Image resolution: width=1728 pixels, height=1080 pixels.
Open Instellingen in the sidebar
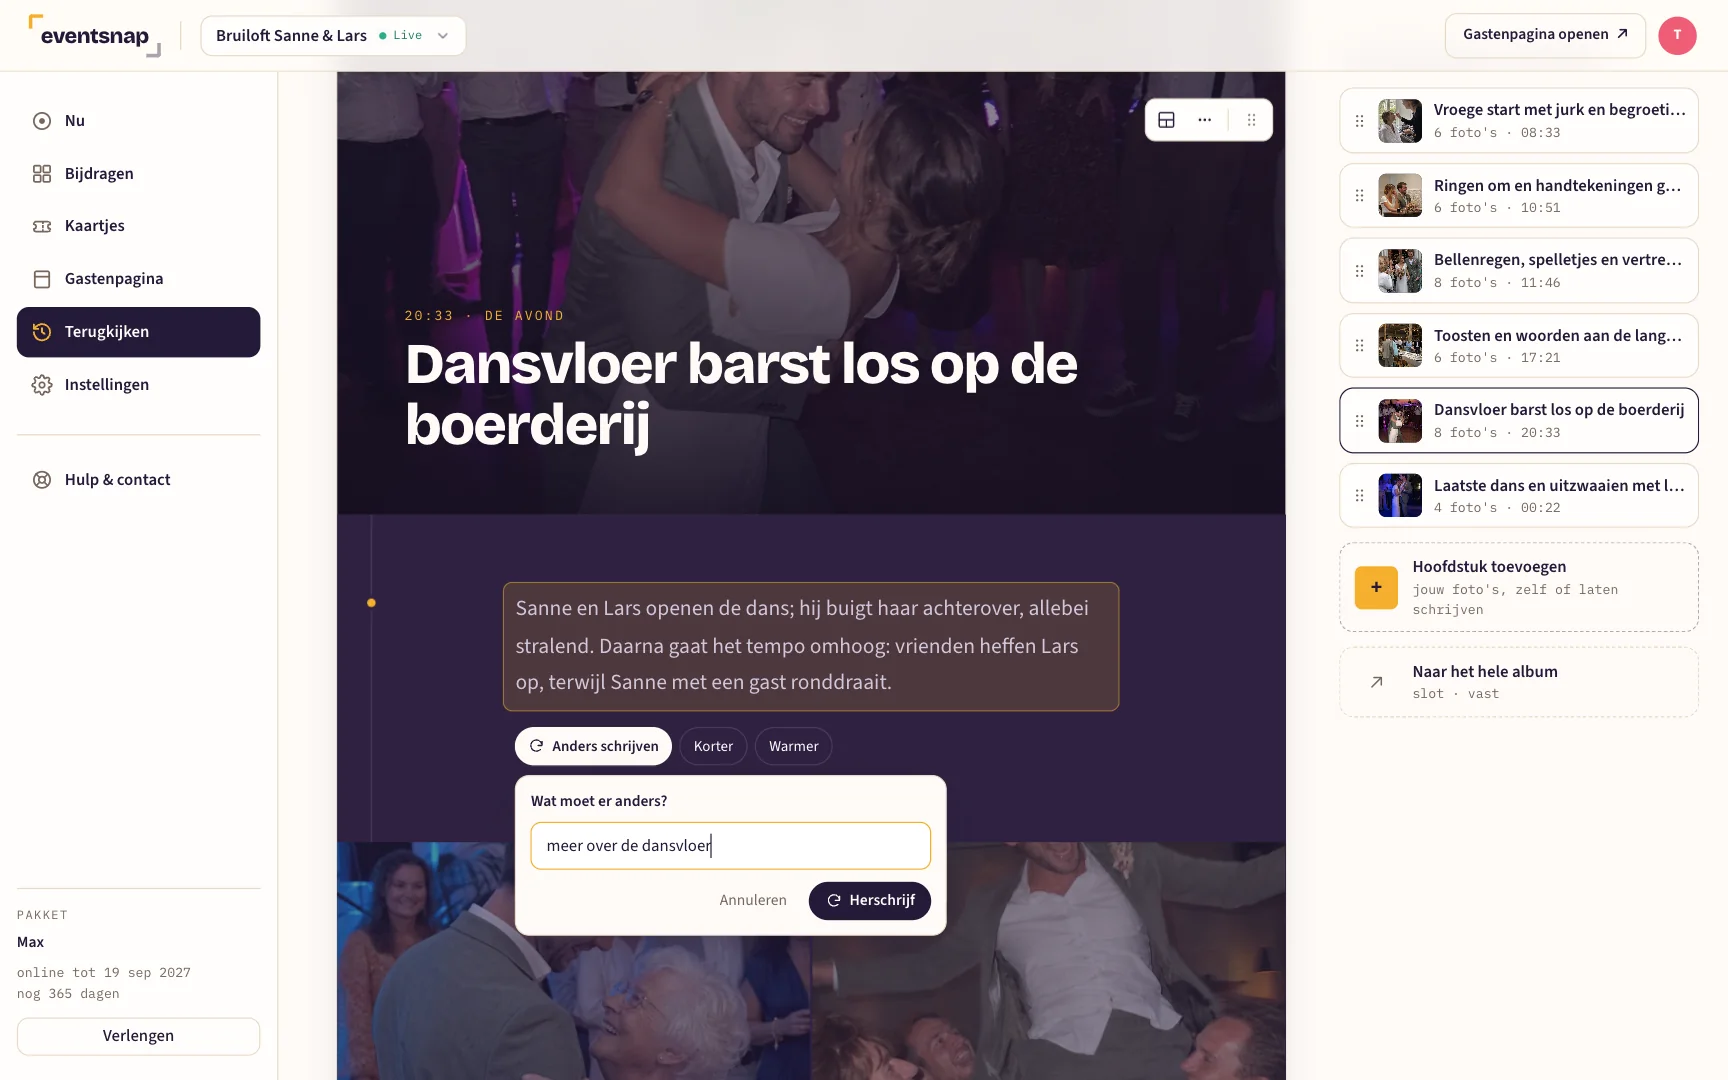tap(138, 385)
